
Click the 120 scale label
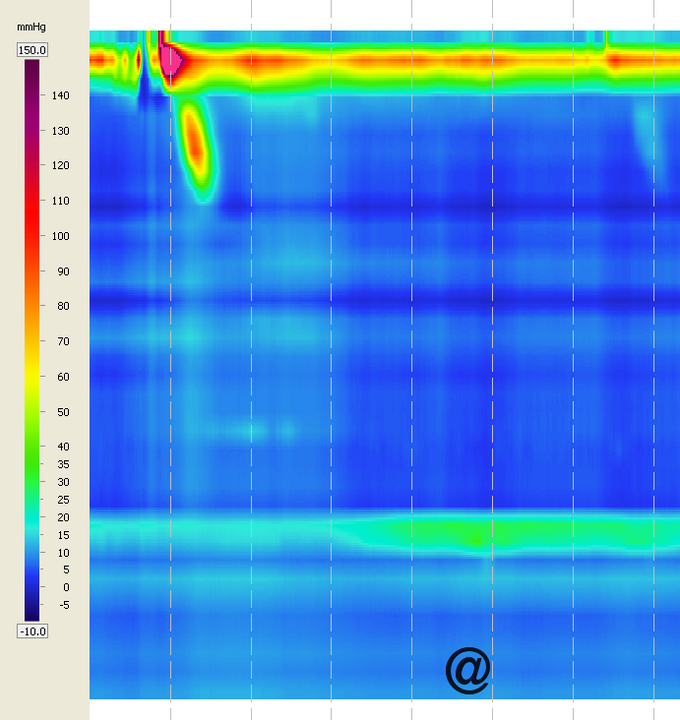click(x=61, y=165)
